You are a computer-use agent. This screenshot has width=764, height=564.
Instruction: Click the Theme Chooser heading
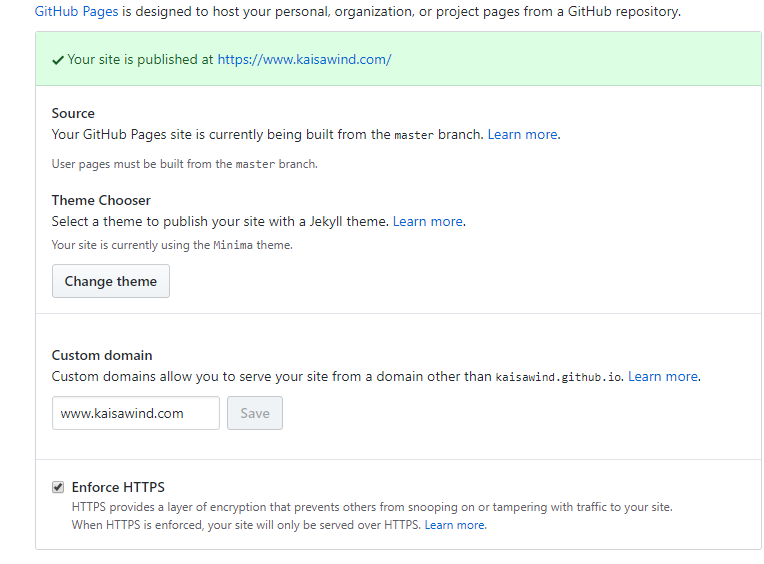click(x=101, y=200)
